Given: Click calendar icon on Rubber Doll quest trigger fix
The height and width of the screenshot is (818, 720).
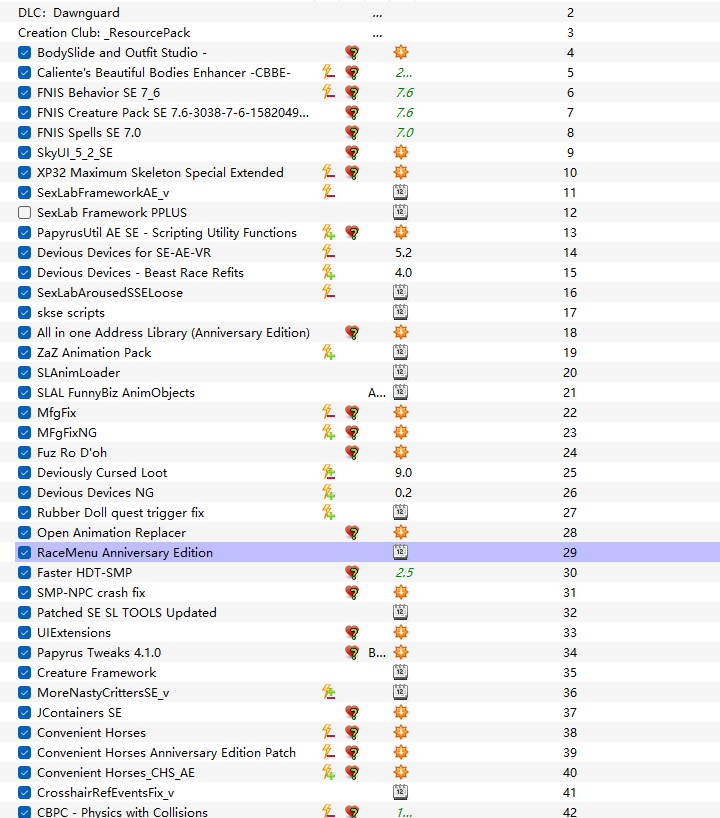Looking at the screenshot, I should [400, 512].
